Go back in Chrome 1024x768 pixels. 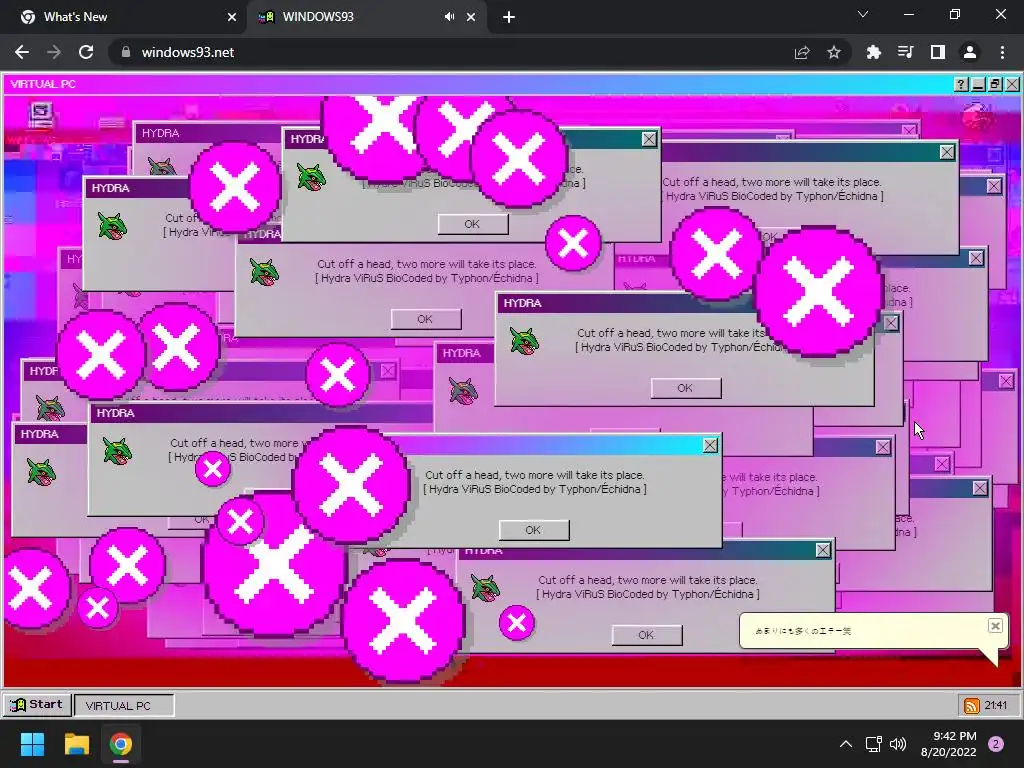tap(22, 52)
